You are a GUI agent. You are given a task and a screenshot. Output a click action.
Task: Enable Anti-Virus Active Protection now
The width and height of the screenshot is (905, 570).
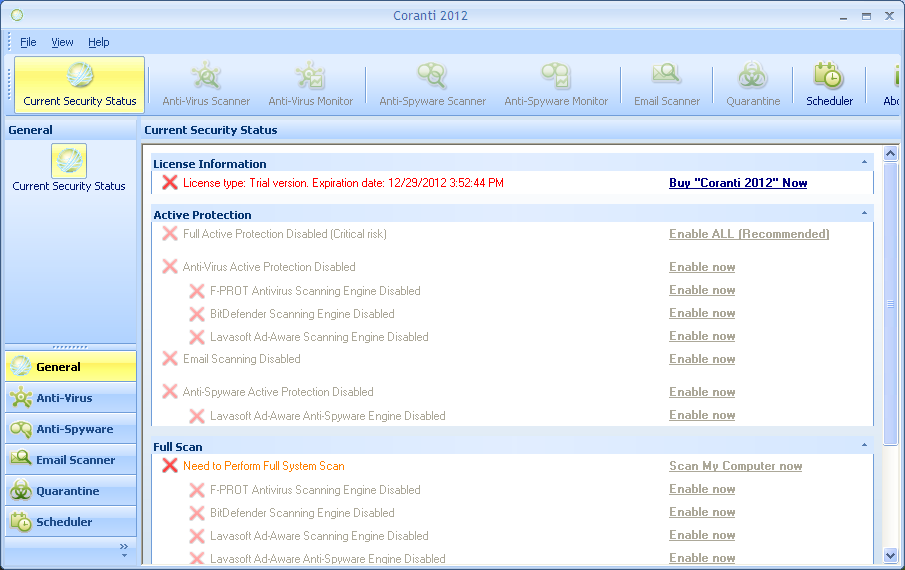pos(702,267)
